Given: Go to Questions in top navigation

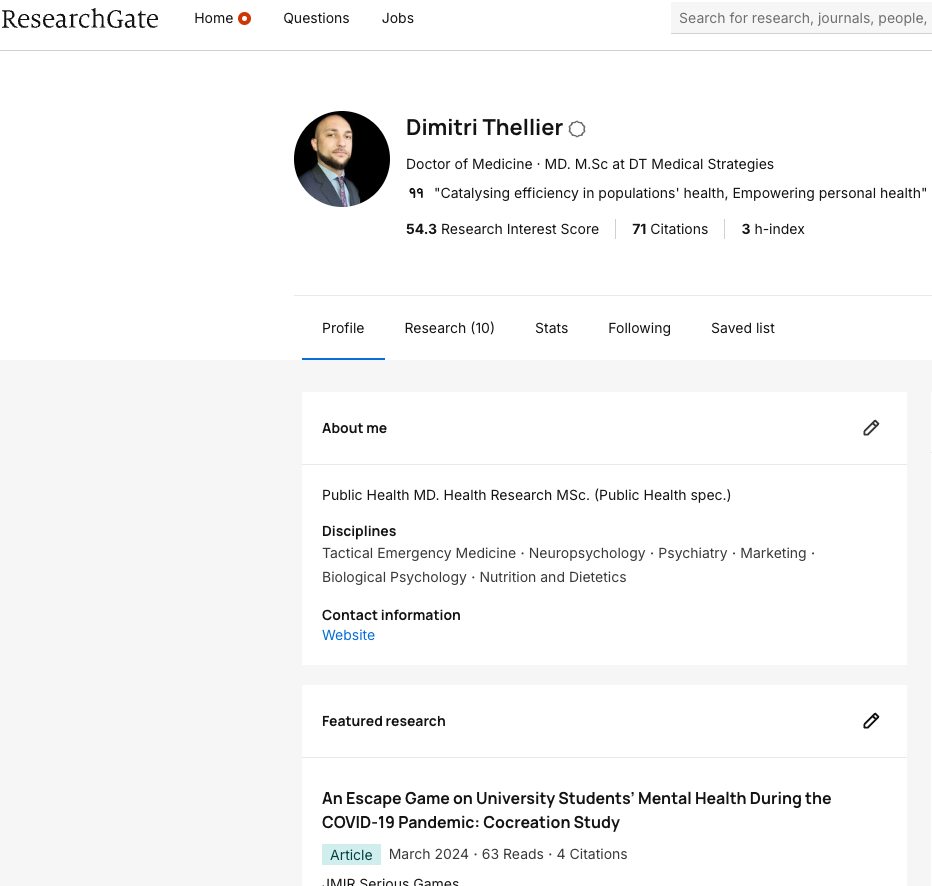Looking at the screenshot, I should [316, 18].
